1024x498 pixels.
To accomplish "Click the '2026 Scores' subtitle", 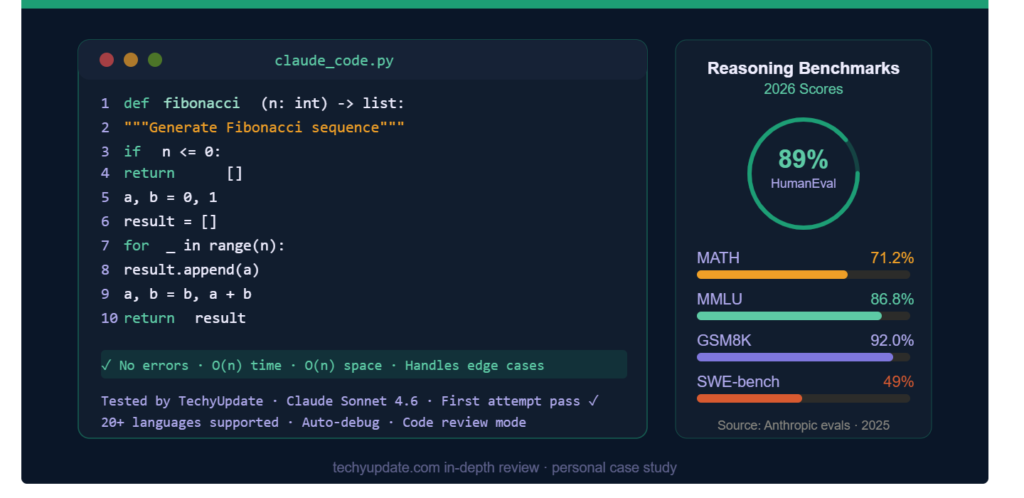I will coord(803,89).
